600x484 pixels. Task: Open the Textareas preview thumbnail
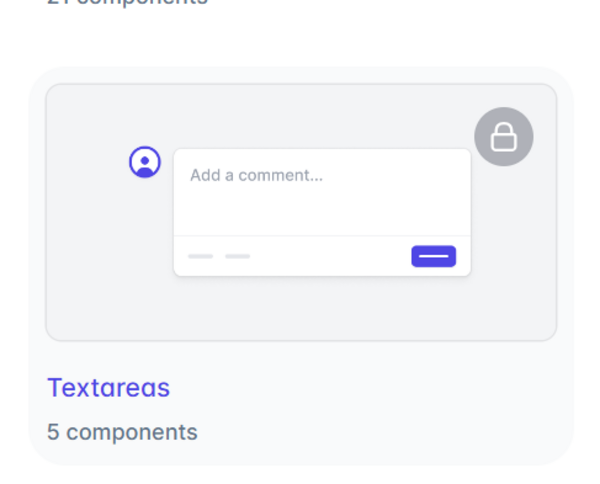coord(301,212)
